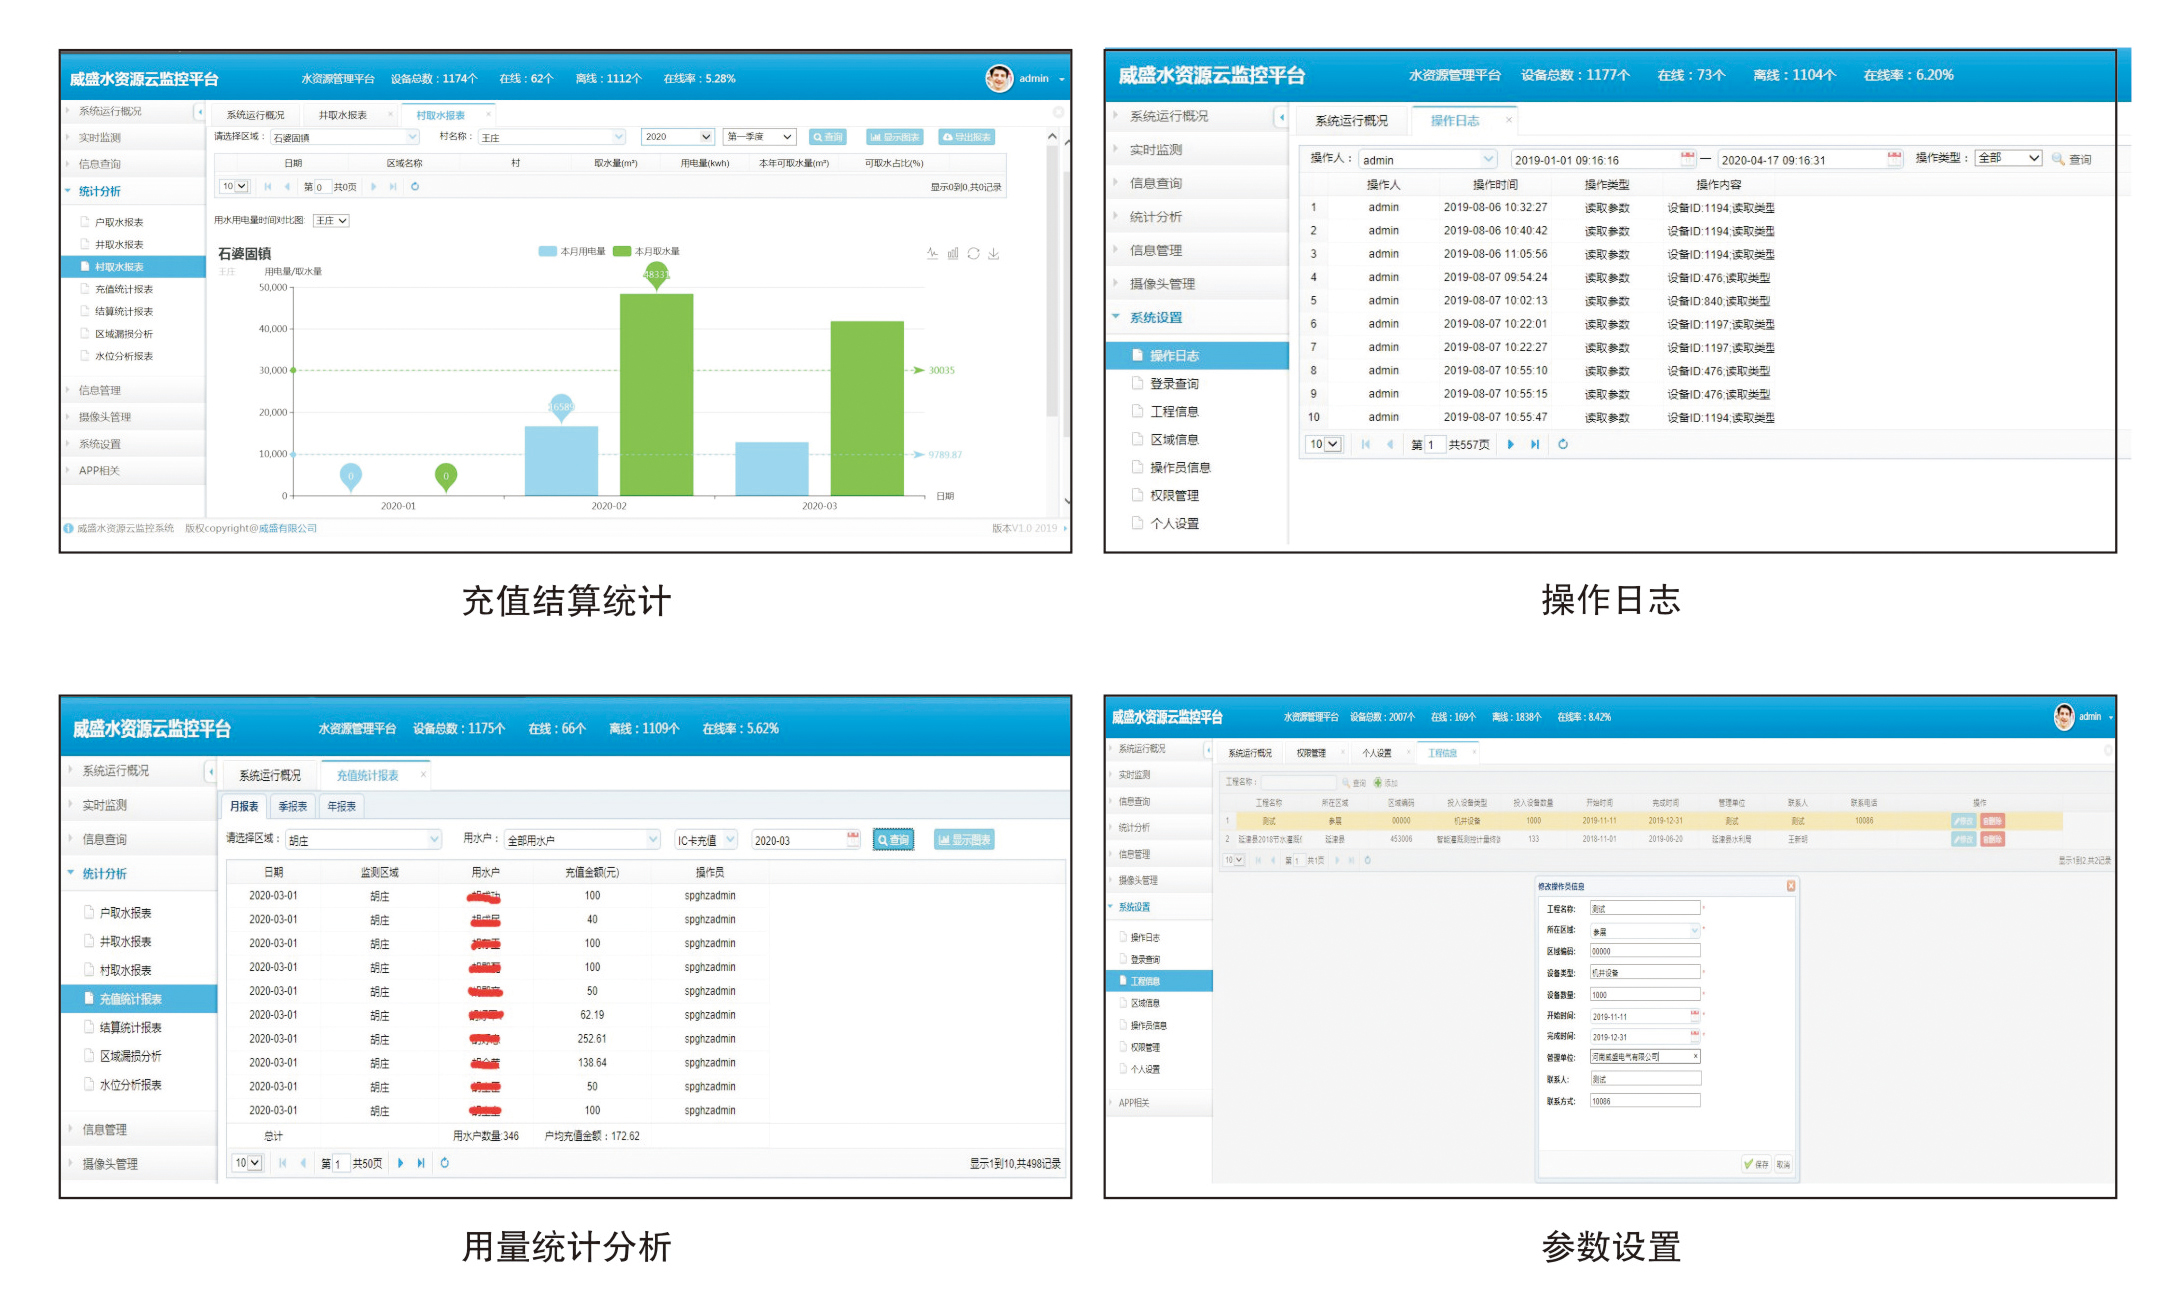
Task: Open the 第一季度 quarter dropdown
Action: [759, 137]
